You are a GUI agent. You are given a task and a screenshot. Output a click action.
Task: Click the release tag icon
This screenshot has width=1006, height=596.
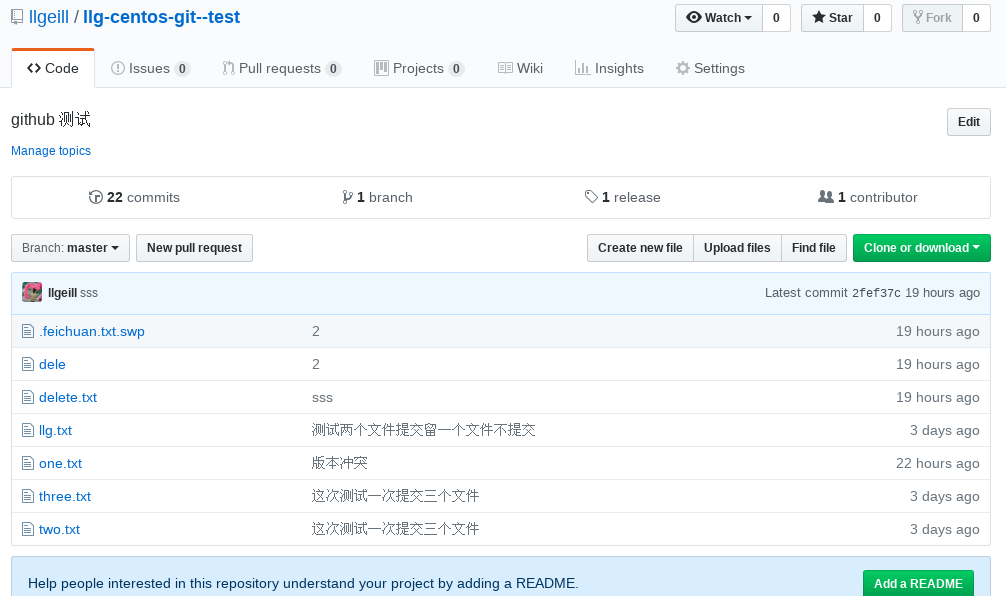[x=591, y=197]
